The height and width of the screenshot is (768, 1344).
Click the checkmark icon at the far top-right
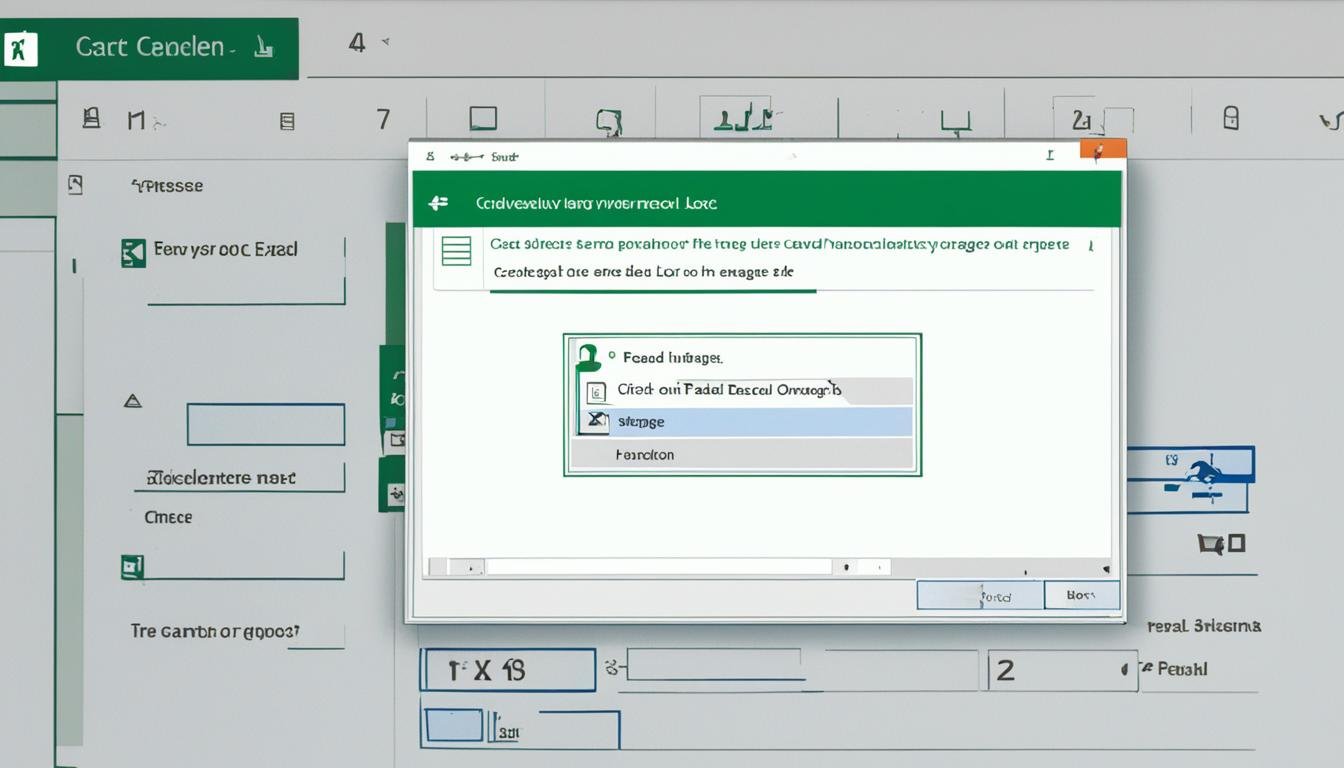[1330, 122]
